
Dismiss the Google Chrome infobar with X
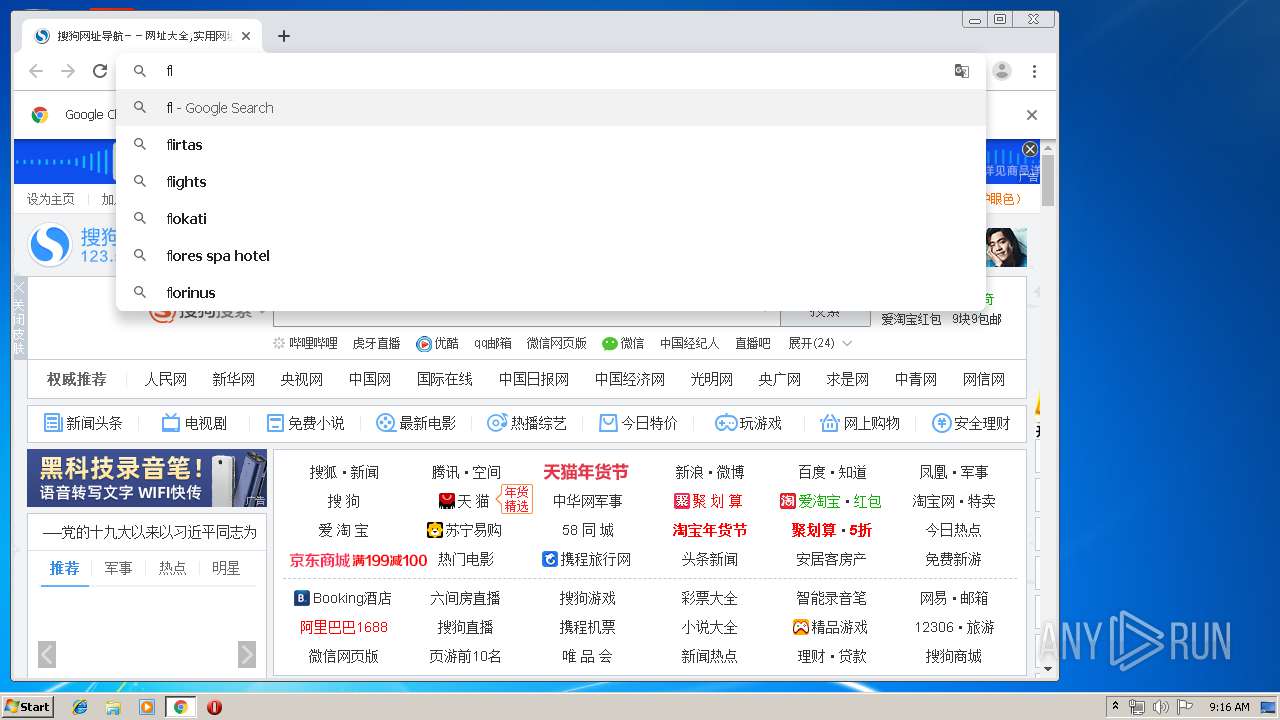(1032, 115)
